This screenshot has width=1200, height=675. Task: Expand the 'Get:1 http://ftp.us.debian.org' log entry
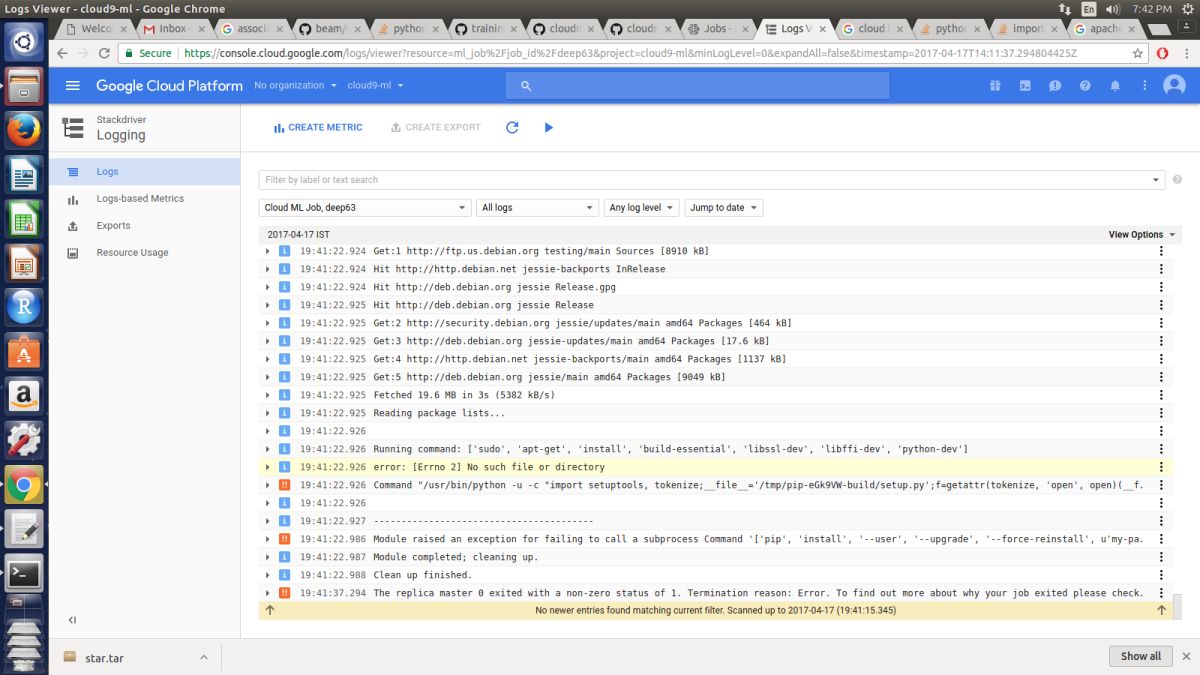click(x=268, y=251)
